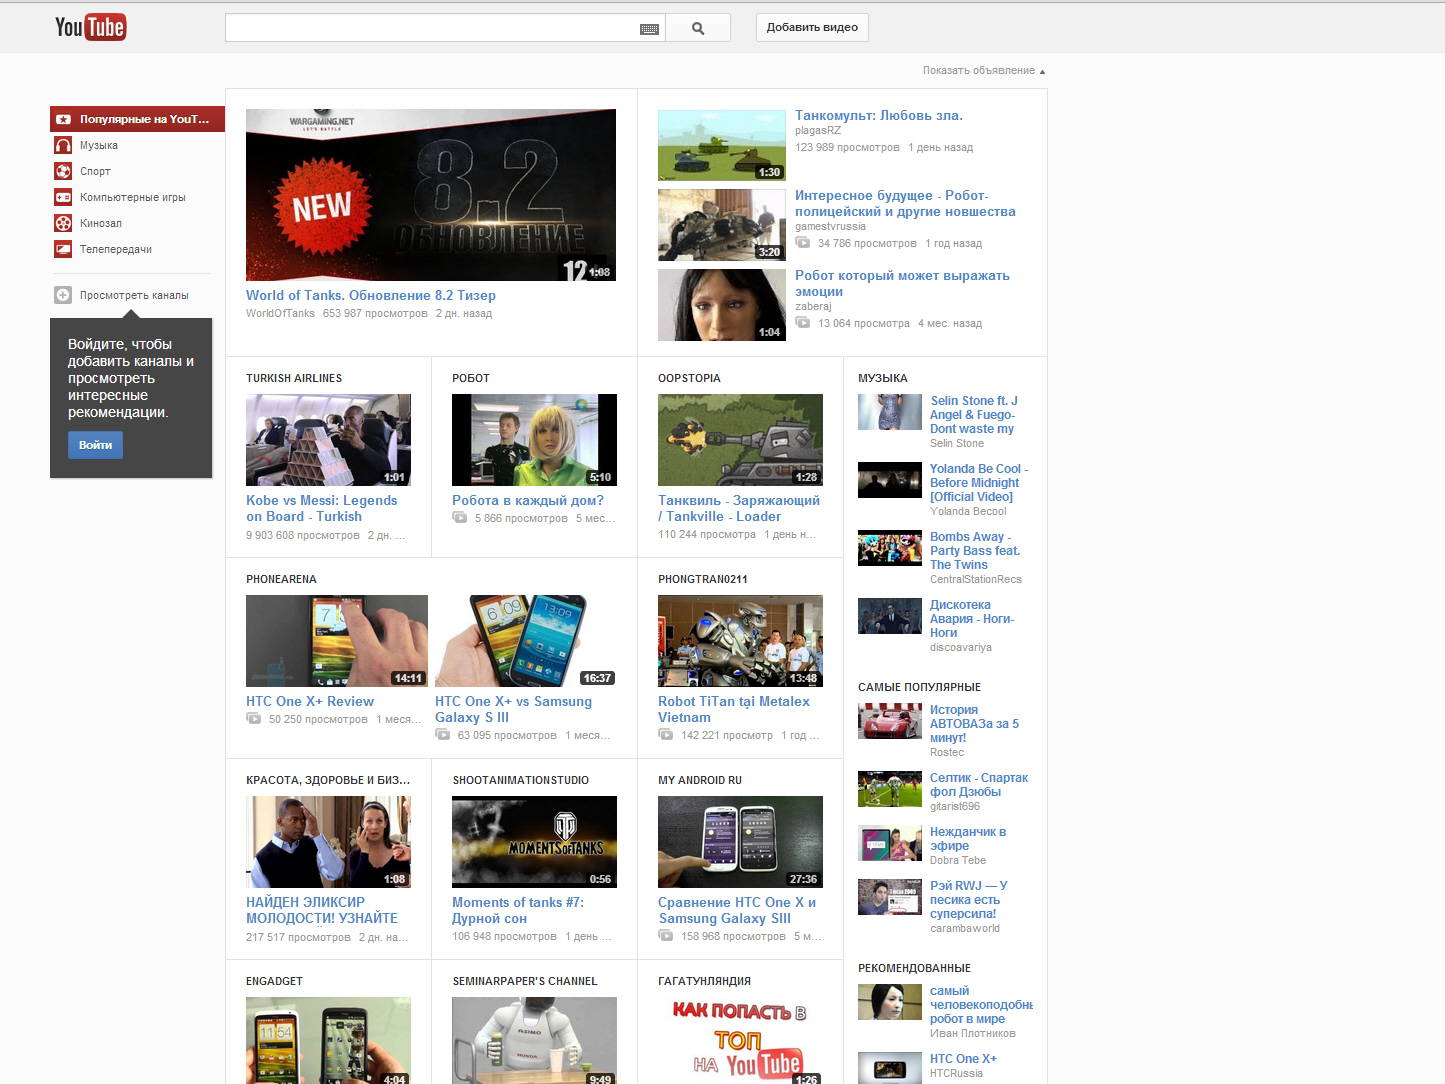1445x1084 pixels.
Task: Click the Телепередачи TV icon
Action: tap(63, 249)
